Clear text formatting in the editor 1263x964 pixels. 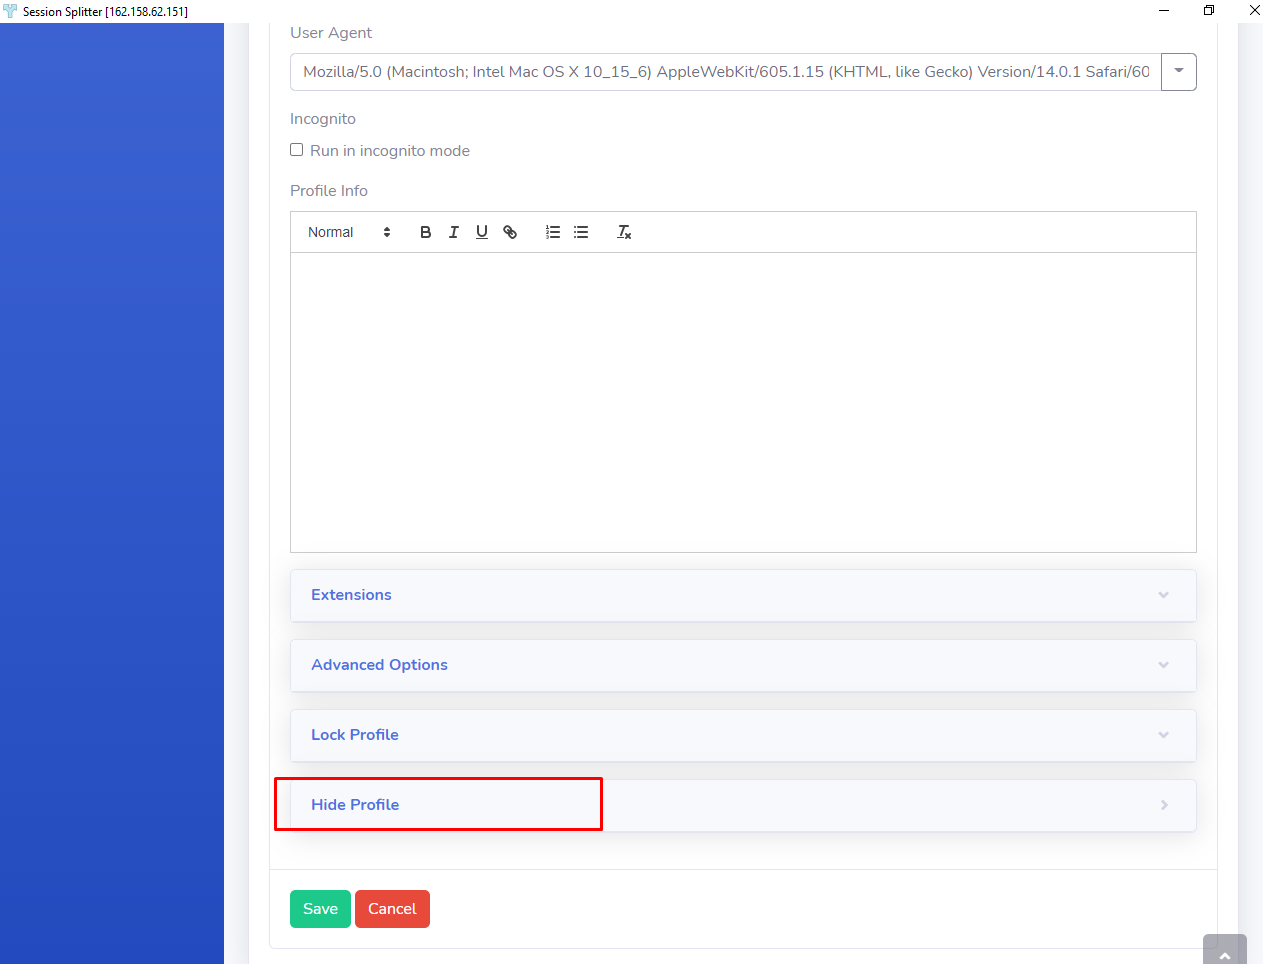point(624,232)
